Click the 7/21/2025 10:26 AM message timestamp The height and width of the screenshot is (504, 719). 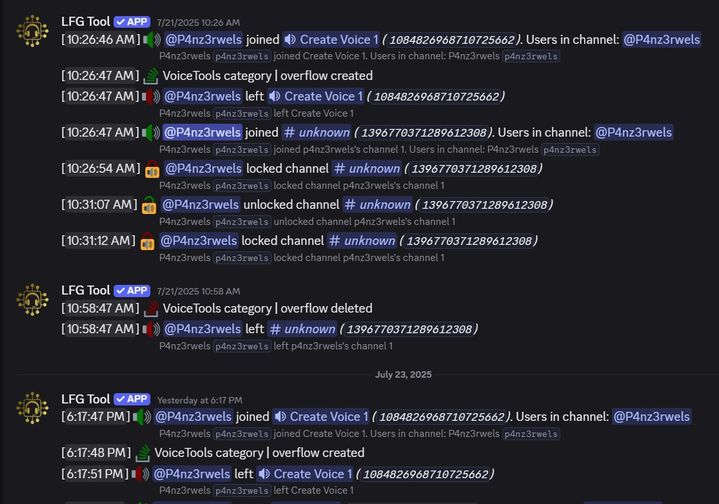[x=198, y=22]
